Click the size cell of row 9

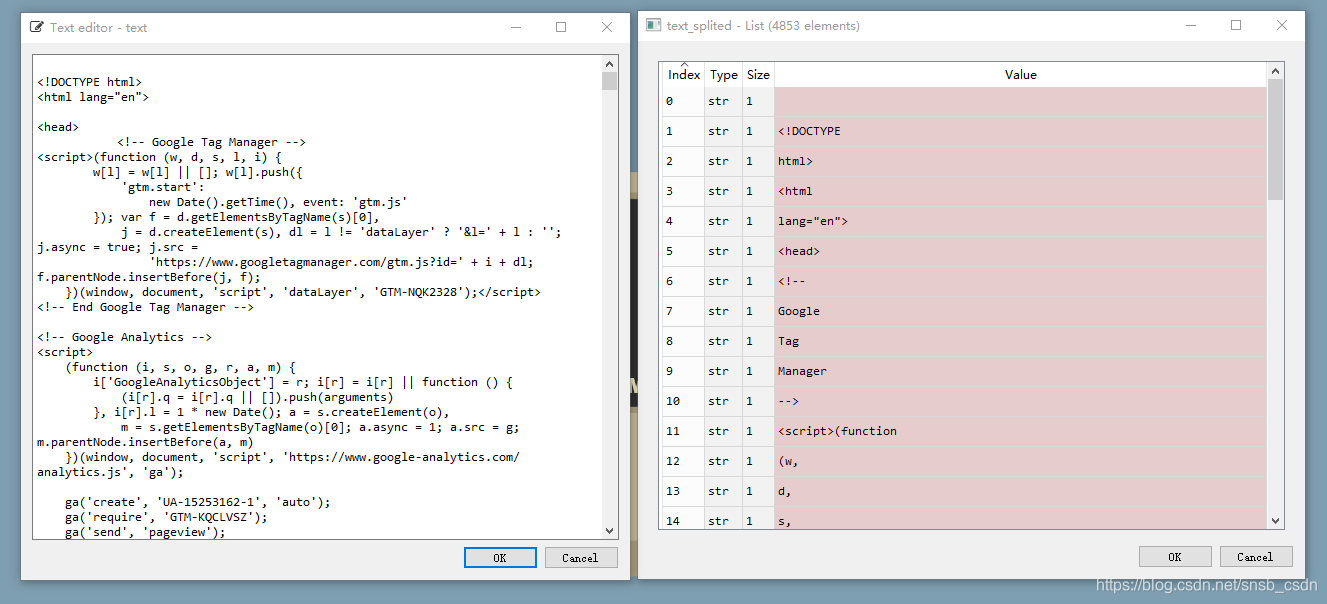pos(758,371)
